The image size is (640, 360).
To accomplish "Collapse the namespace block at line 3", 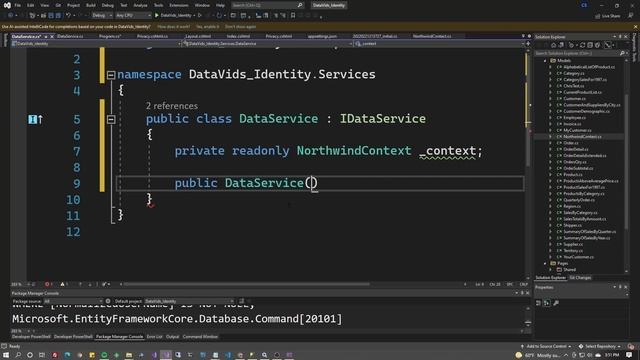I will pos(111,75).
